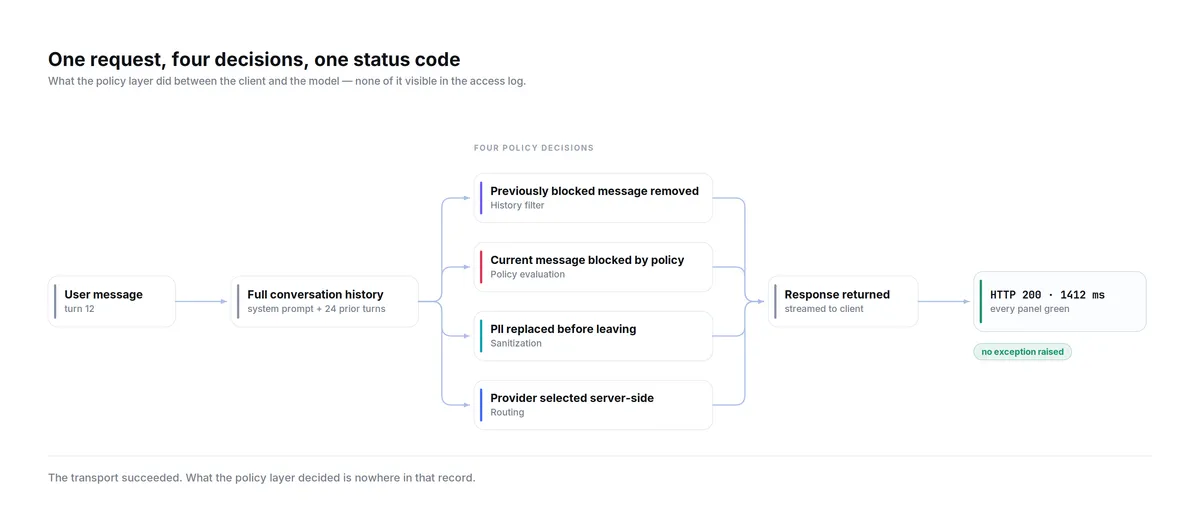Click arrowhead entering Routing card

tap(468, 405)
